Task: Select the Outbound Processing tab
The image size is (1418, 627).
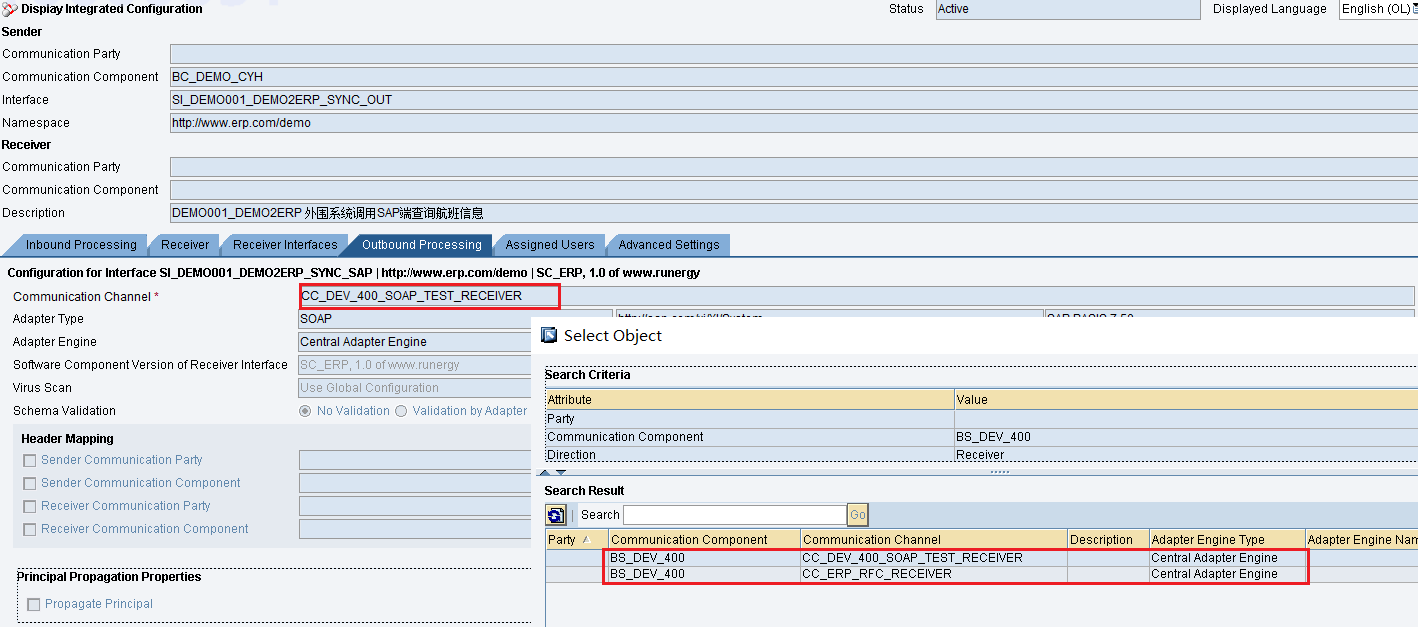Action: tap(421, 245)
